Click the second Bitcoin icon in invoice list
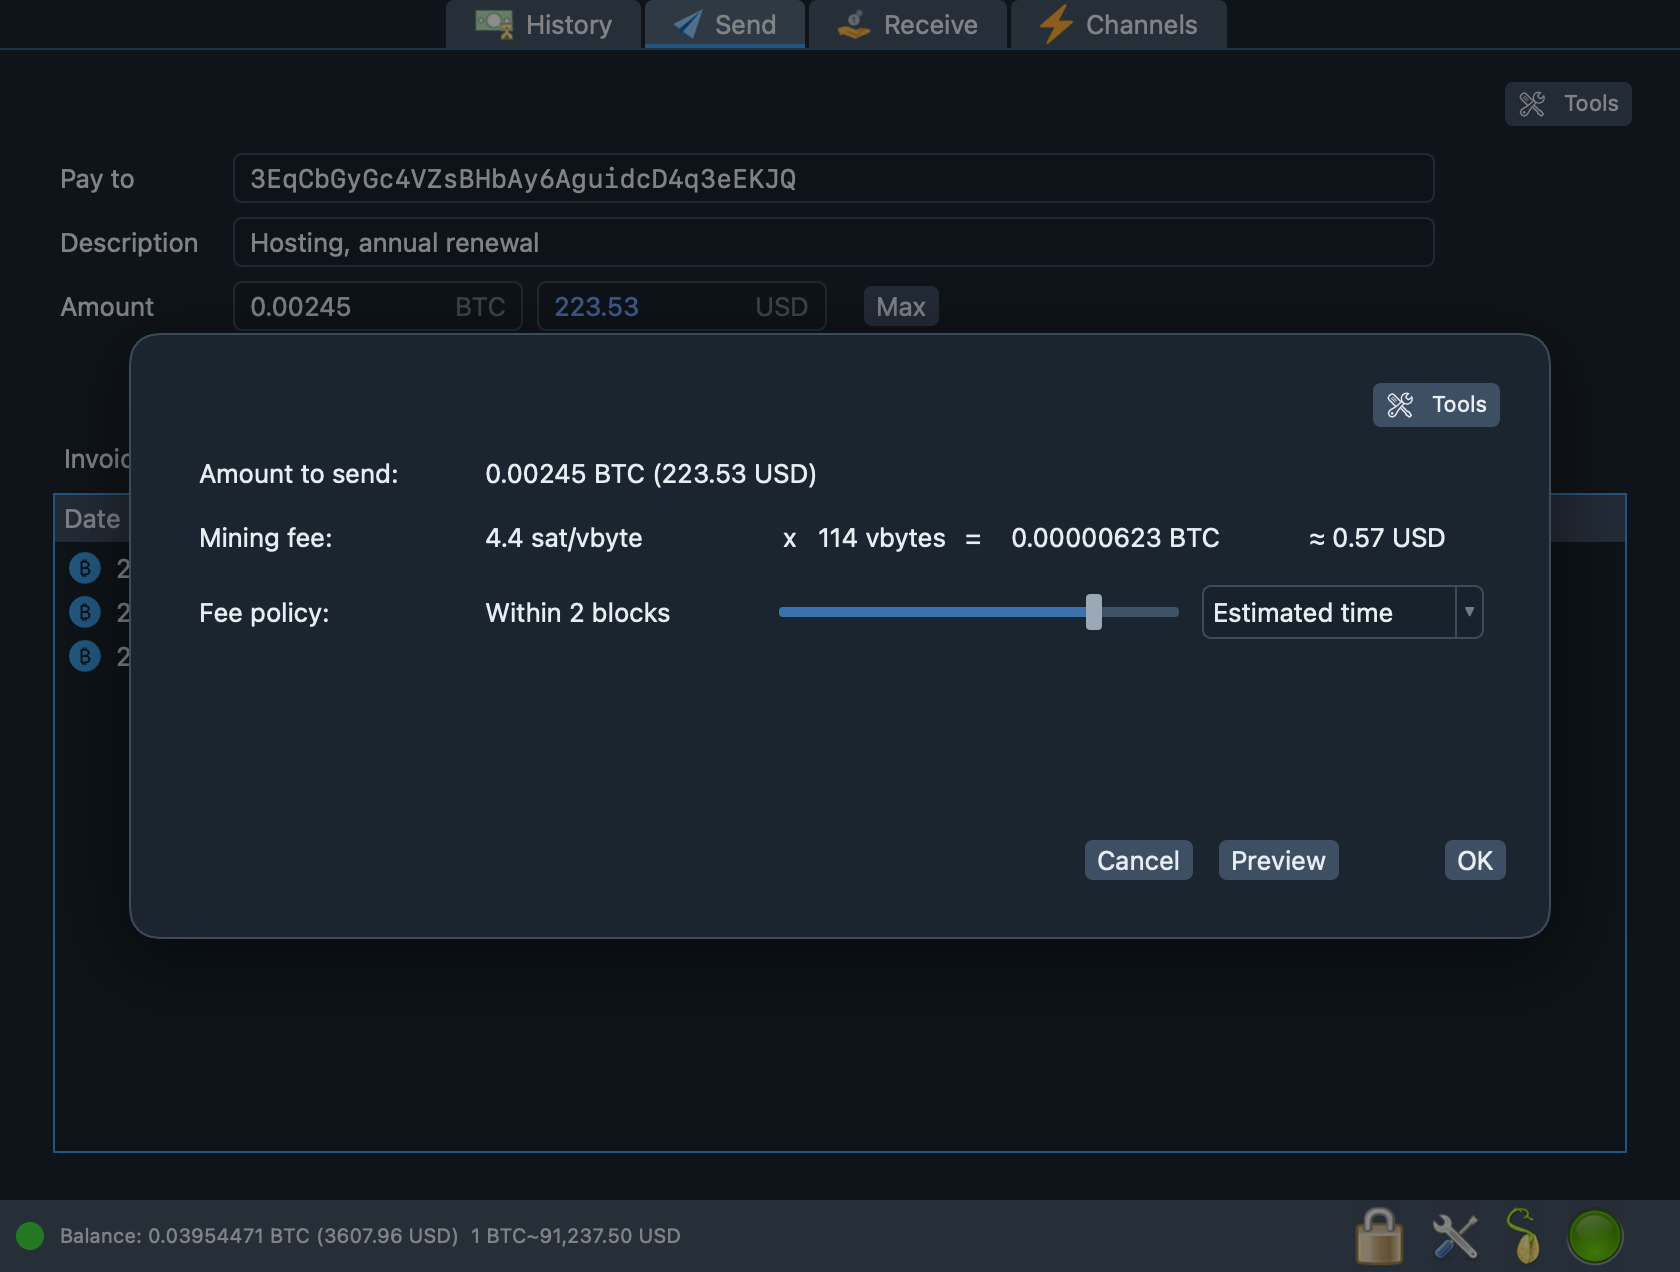This screenshot has height=1272, width=1680. coord(85,612)
